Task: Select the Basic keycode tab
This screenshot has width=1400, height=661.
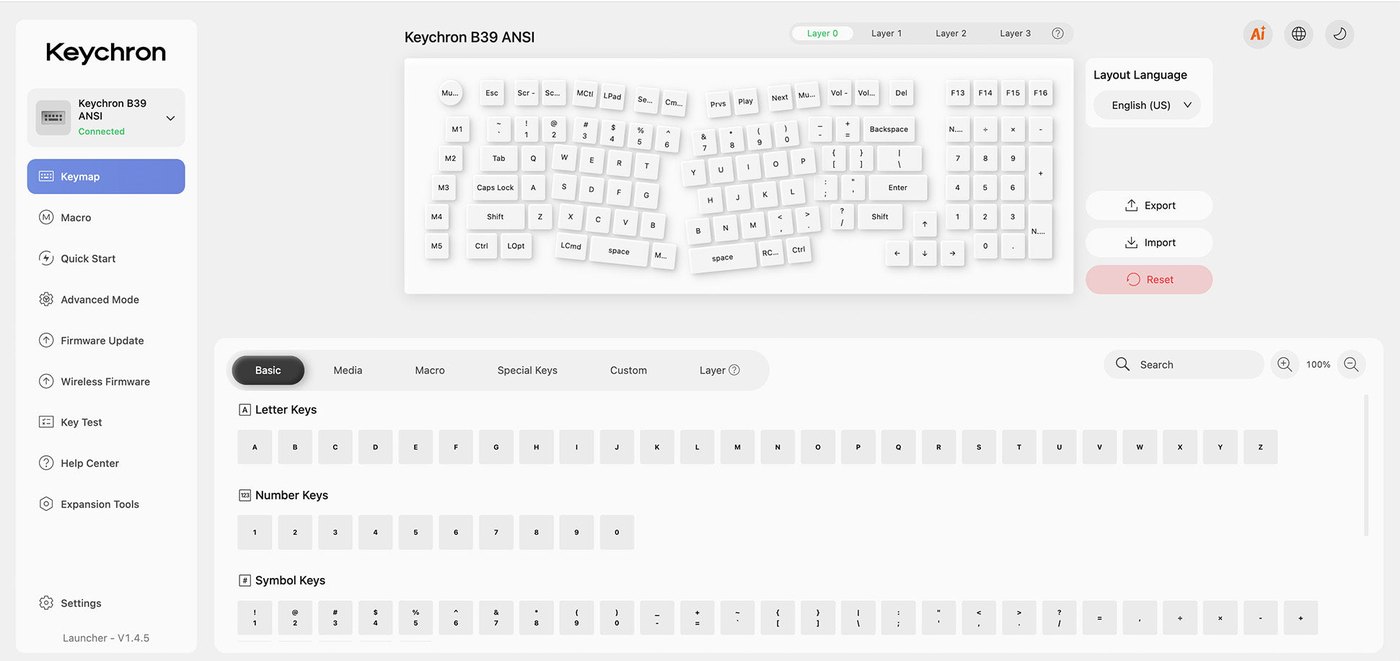Action: tap(268, 370)
